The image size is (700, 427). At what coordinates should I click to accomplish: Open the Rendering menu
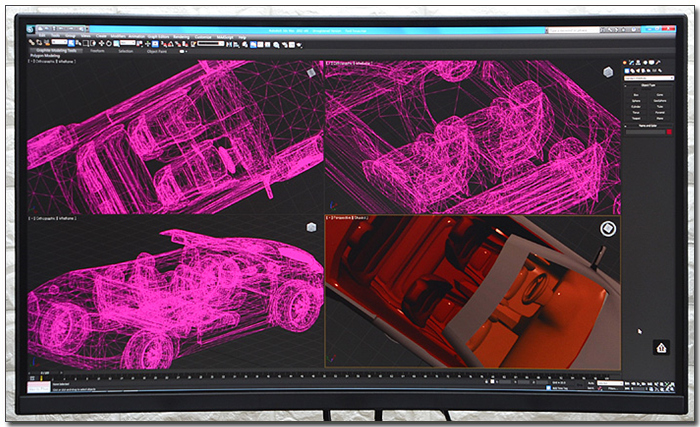click(183, 36)
